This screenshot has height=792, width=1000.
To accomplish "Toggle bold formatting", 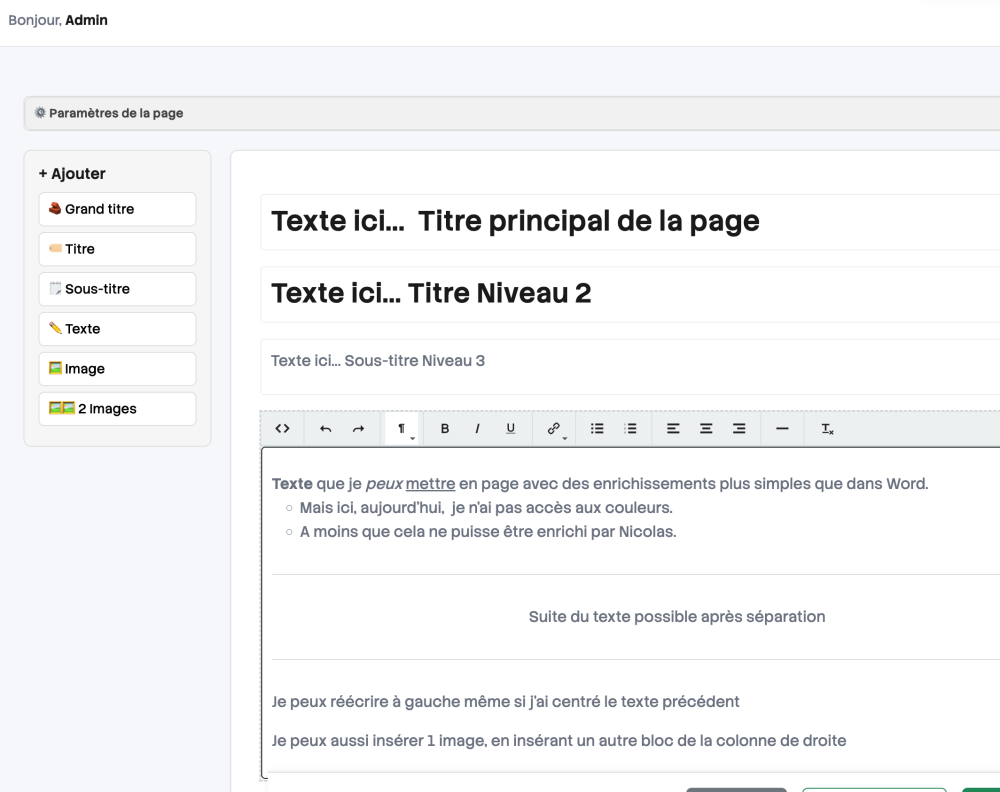I will point(445,429).
